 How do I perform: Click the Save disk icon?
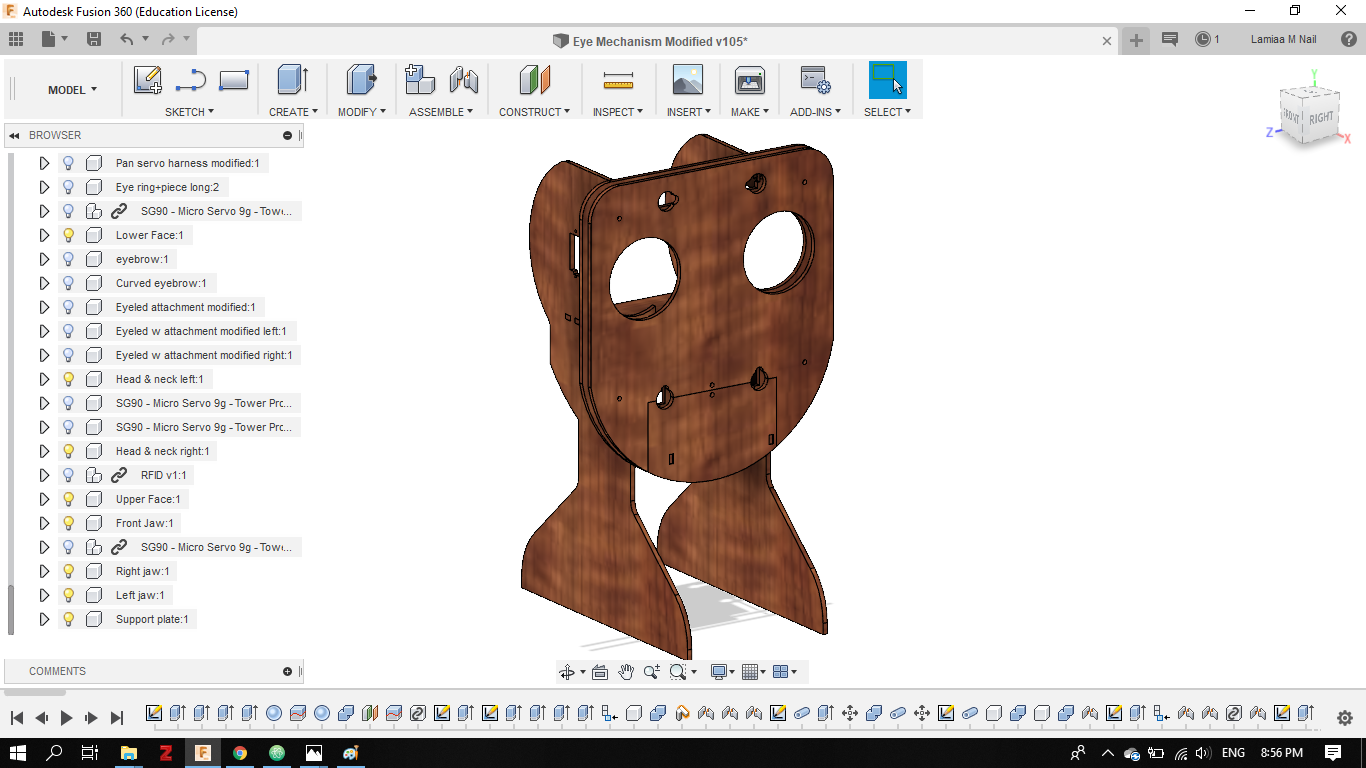click(94, 39)
